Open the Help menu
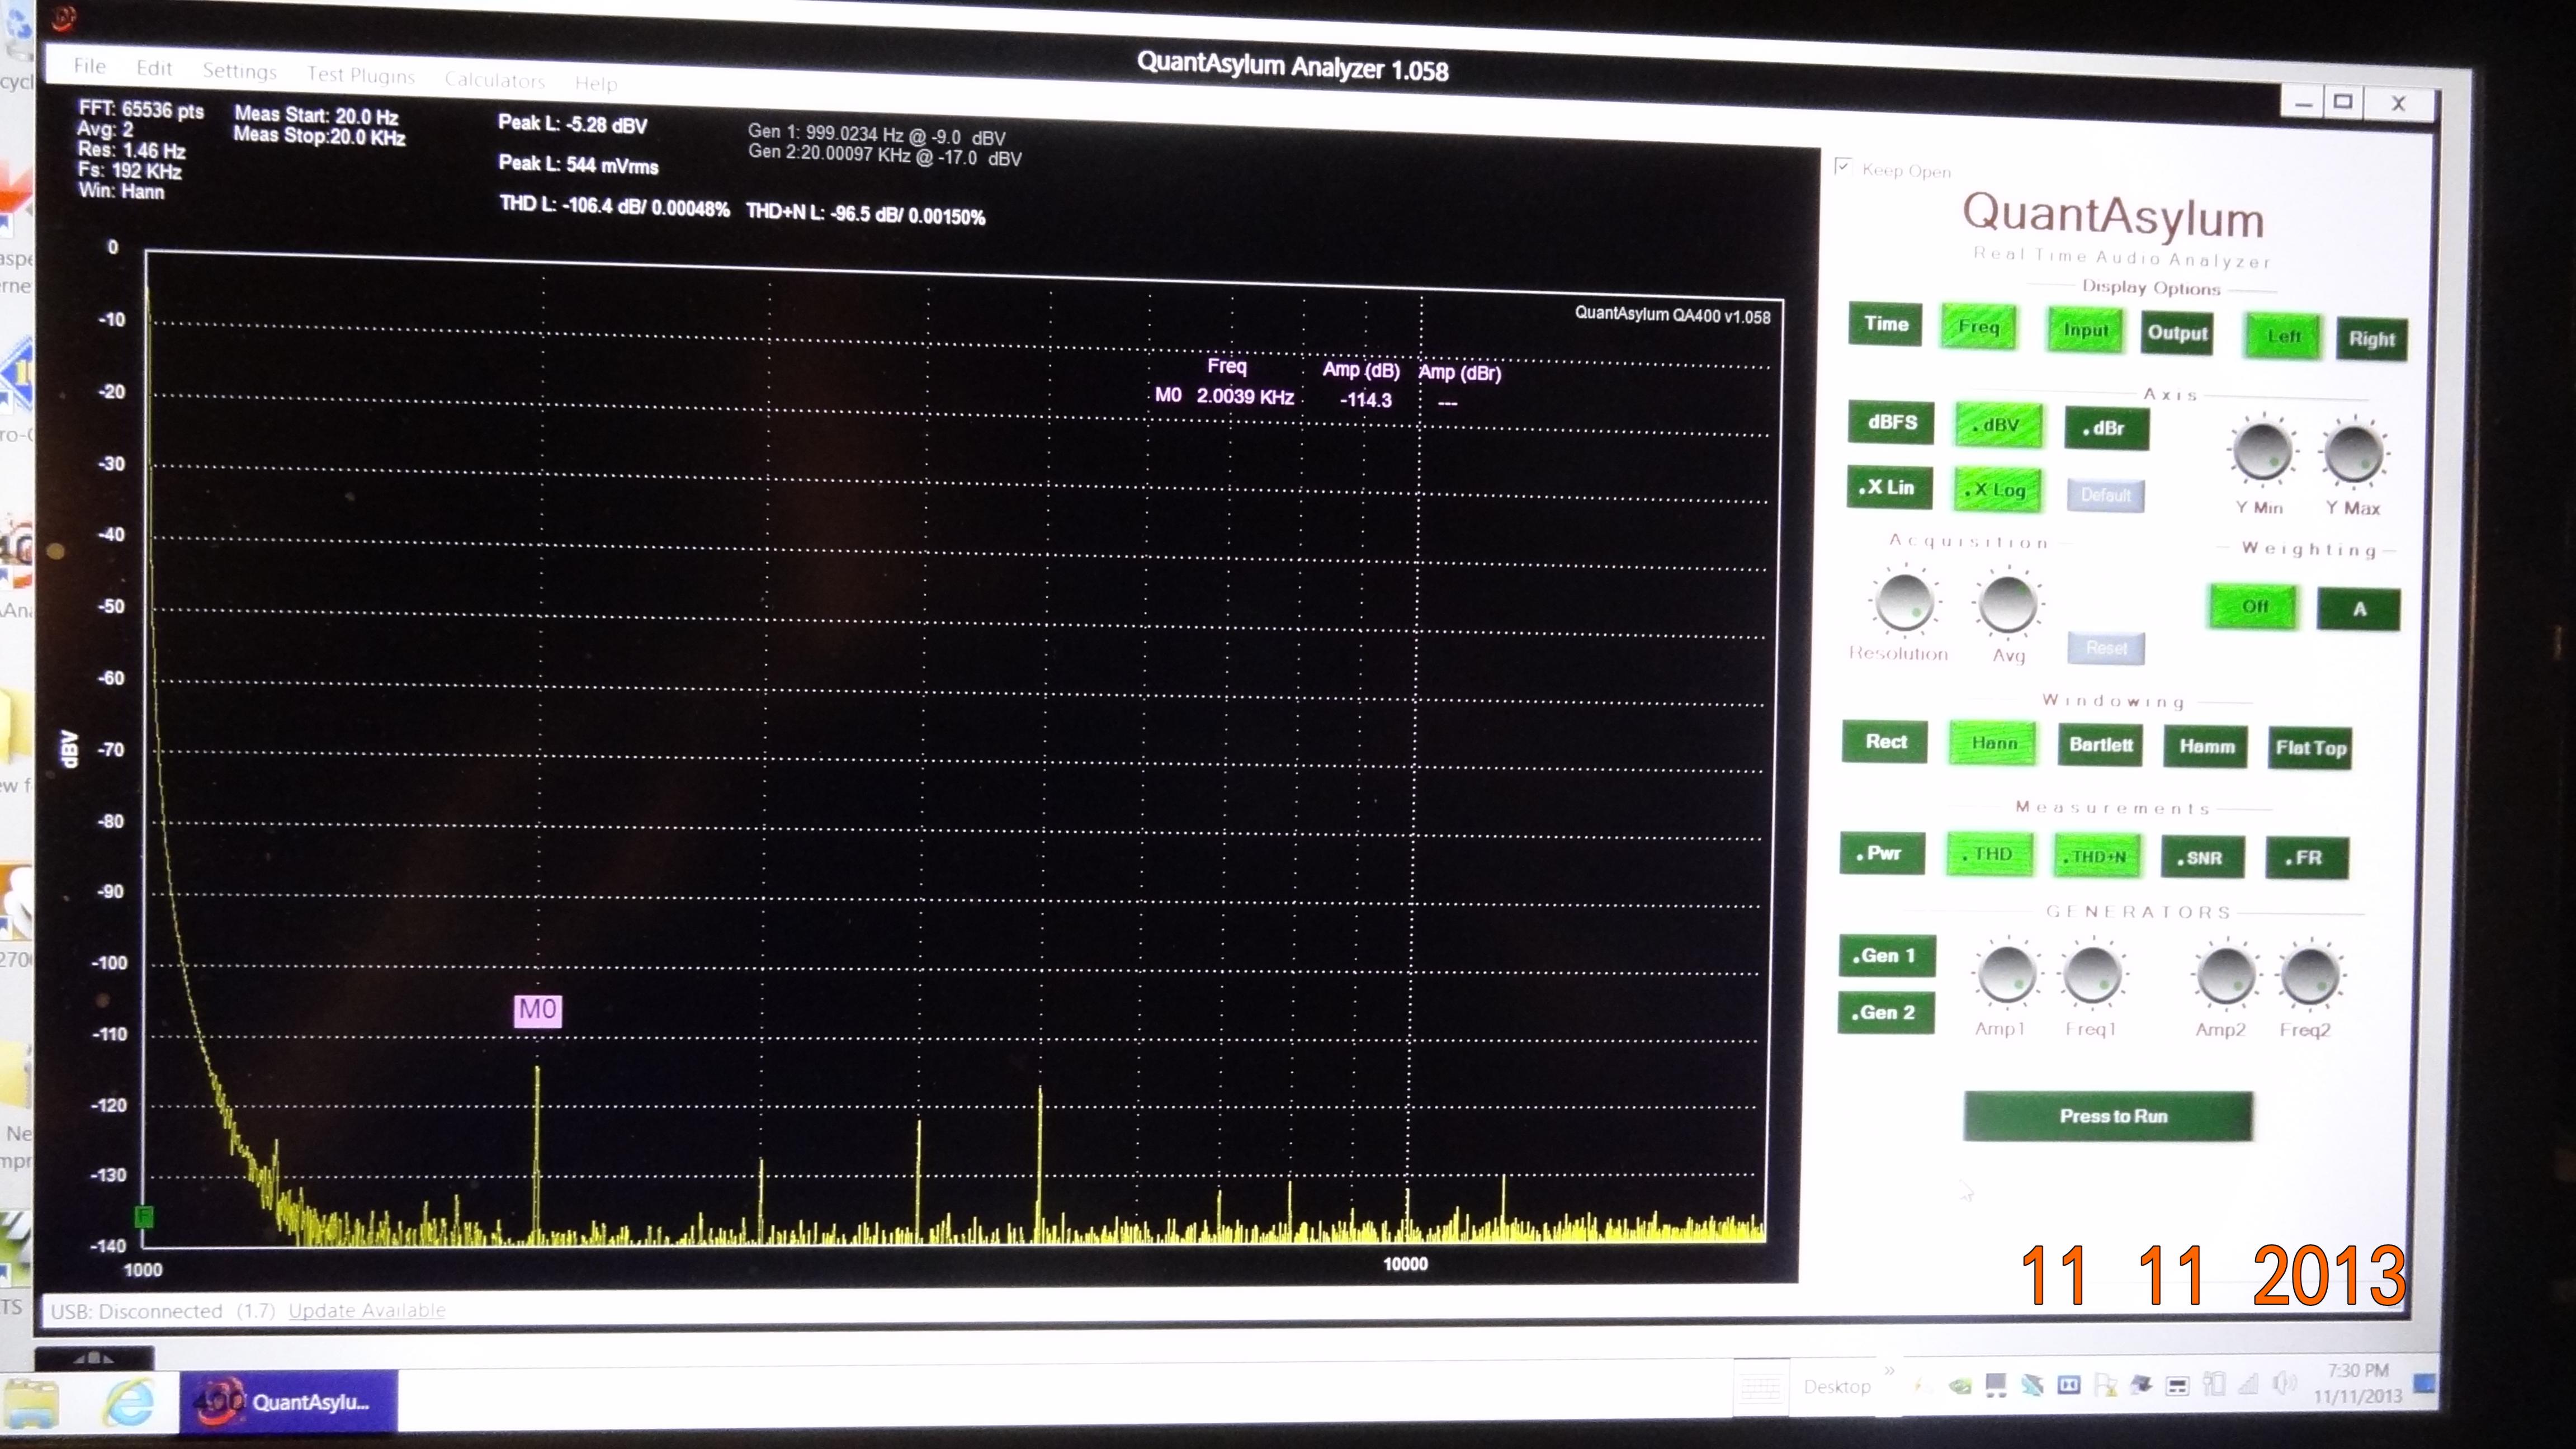The height and width of the screenshot is (1449, 2576). coord(596,83)
